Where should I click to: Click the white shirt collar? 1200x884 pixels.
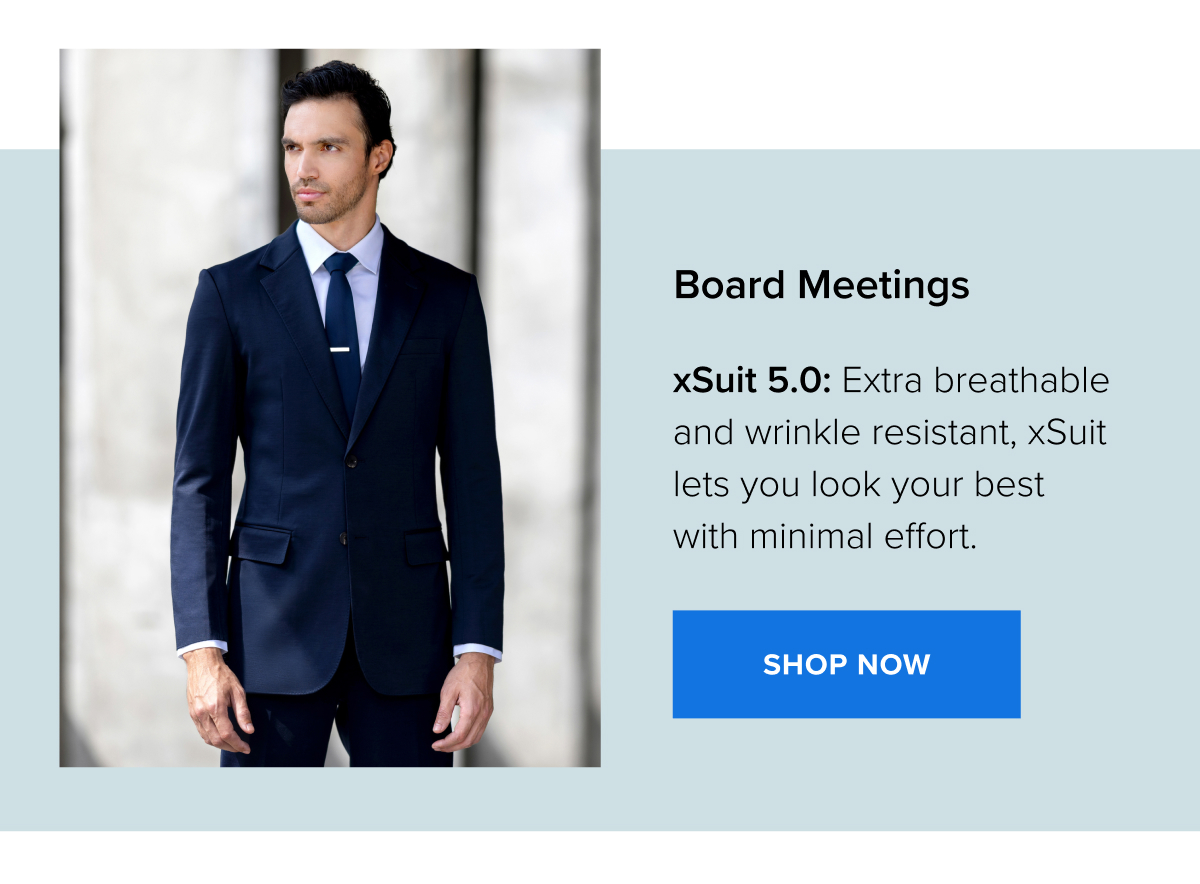(340, 248)
